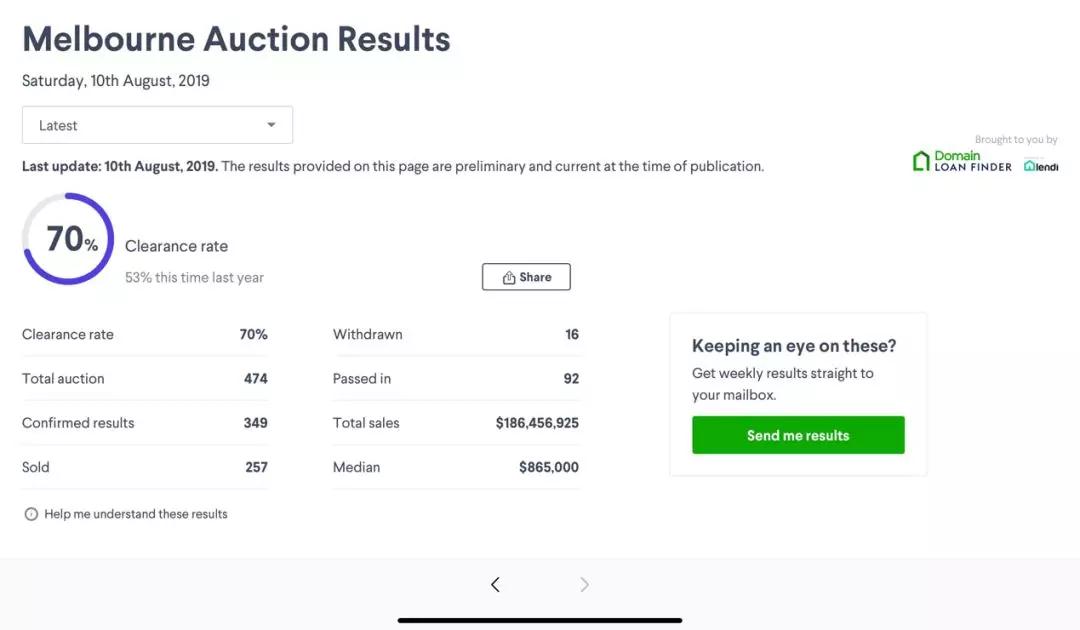This screenshot has width=1080, height=630.
Task: Click the 70% clearance rate gauge
Action: [68, 239]
